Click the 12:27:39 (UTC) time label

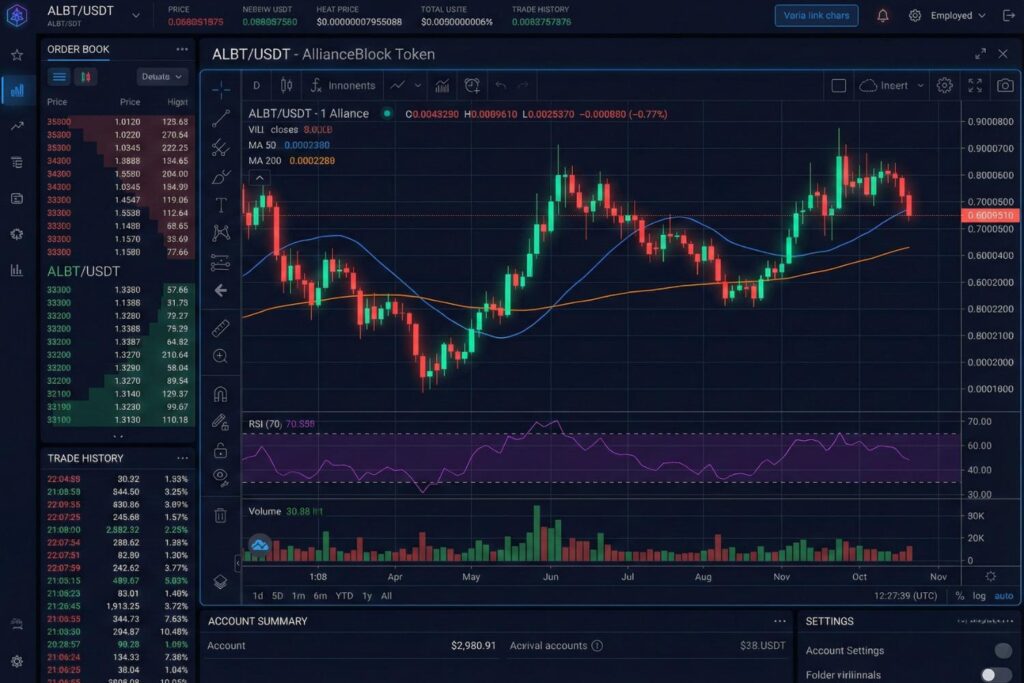906,596
